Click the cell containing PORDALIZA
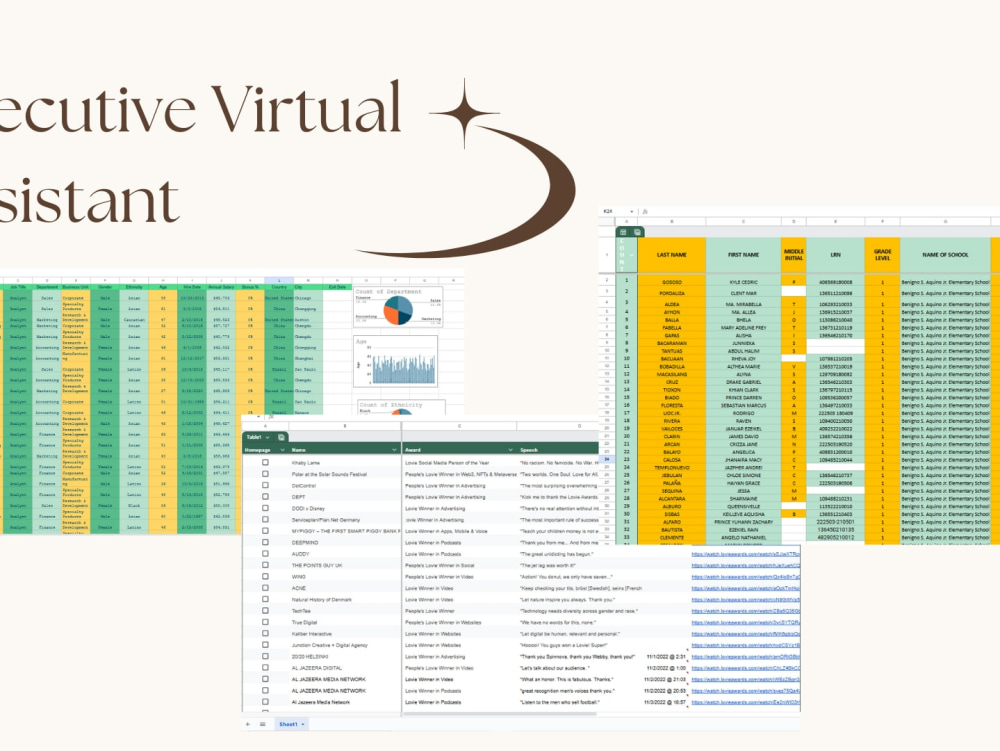The height and width of the screenshot is (751, 1000). [672, 293]
